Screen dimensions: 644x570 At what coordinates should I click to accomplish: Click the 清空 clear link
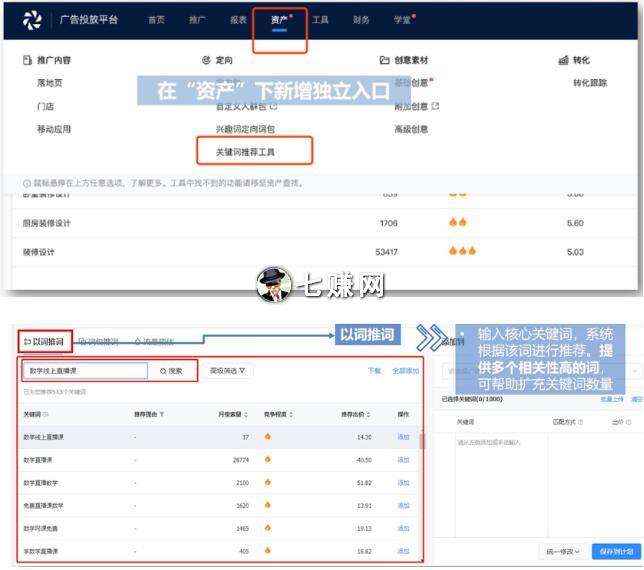pos(637,399)
